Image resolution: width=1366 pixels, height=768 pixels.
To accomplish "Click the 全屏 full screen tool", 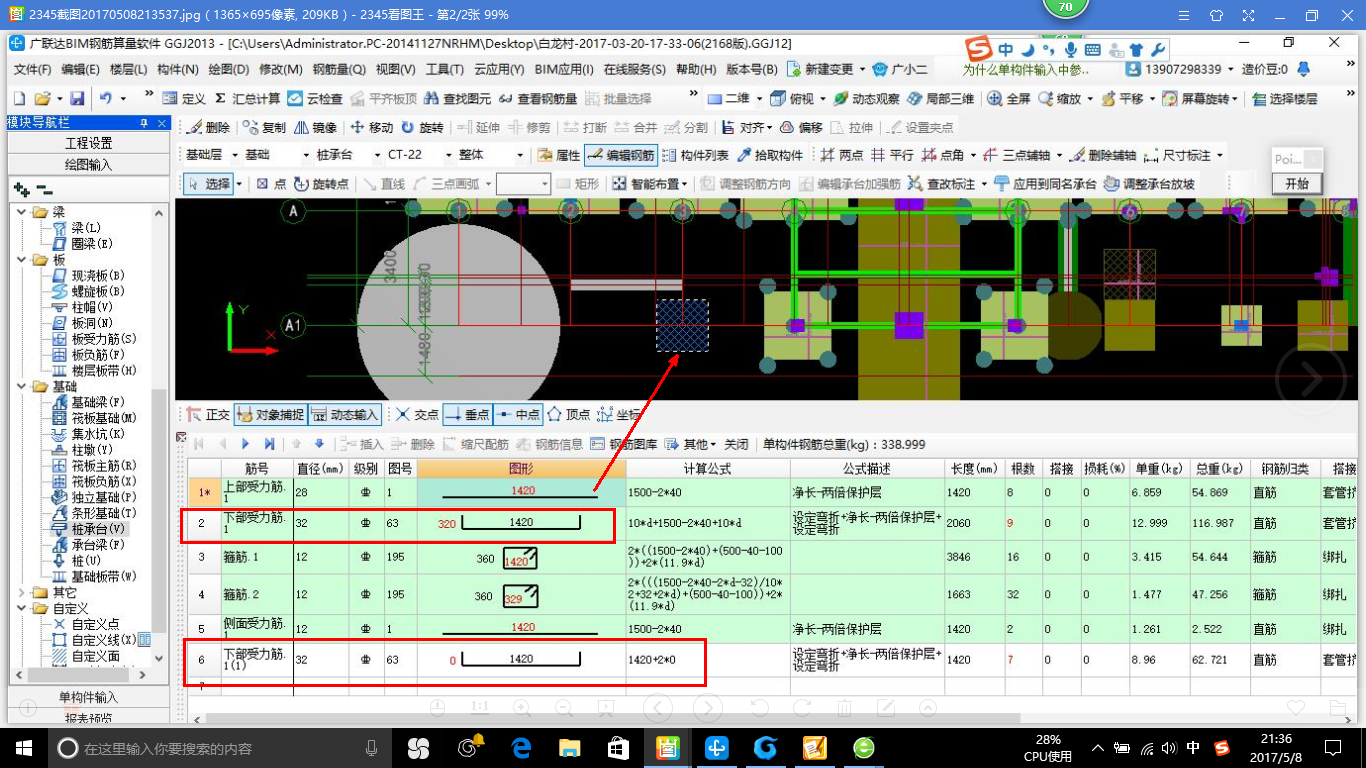I will 1009,99.
